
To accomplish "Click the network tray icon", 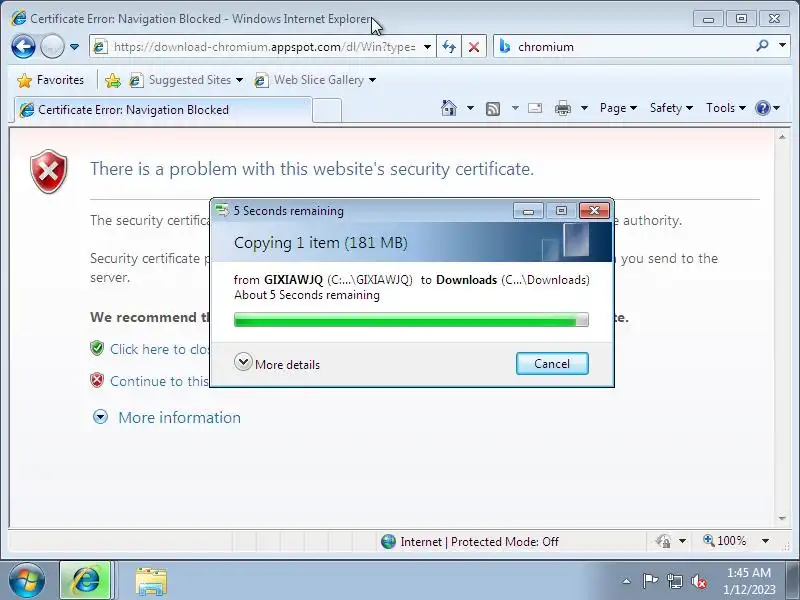I will coord(674,581).
